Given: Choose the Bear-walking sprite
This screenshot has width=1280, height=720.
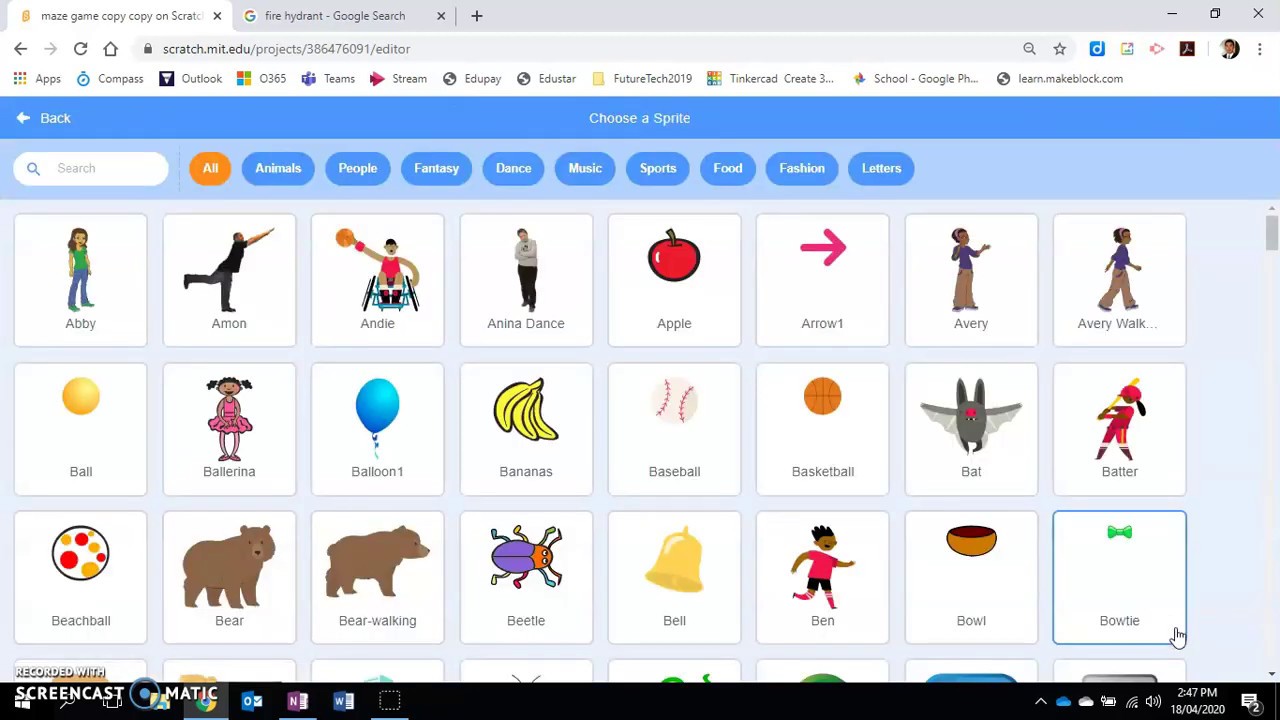Looking at the screenshot, I should point(377,577).
